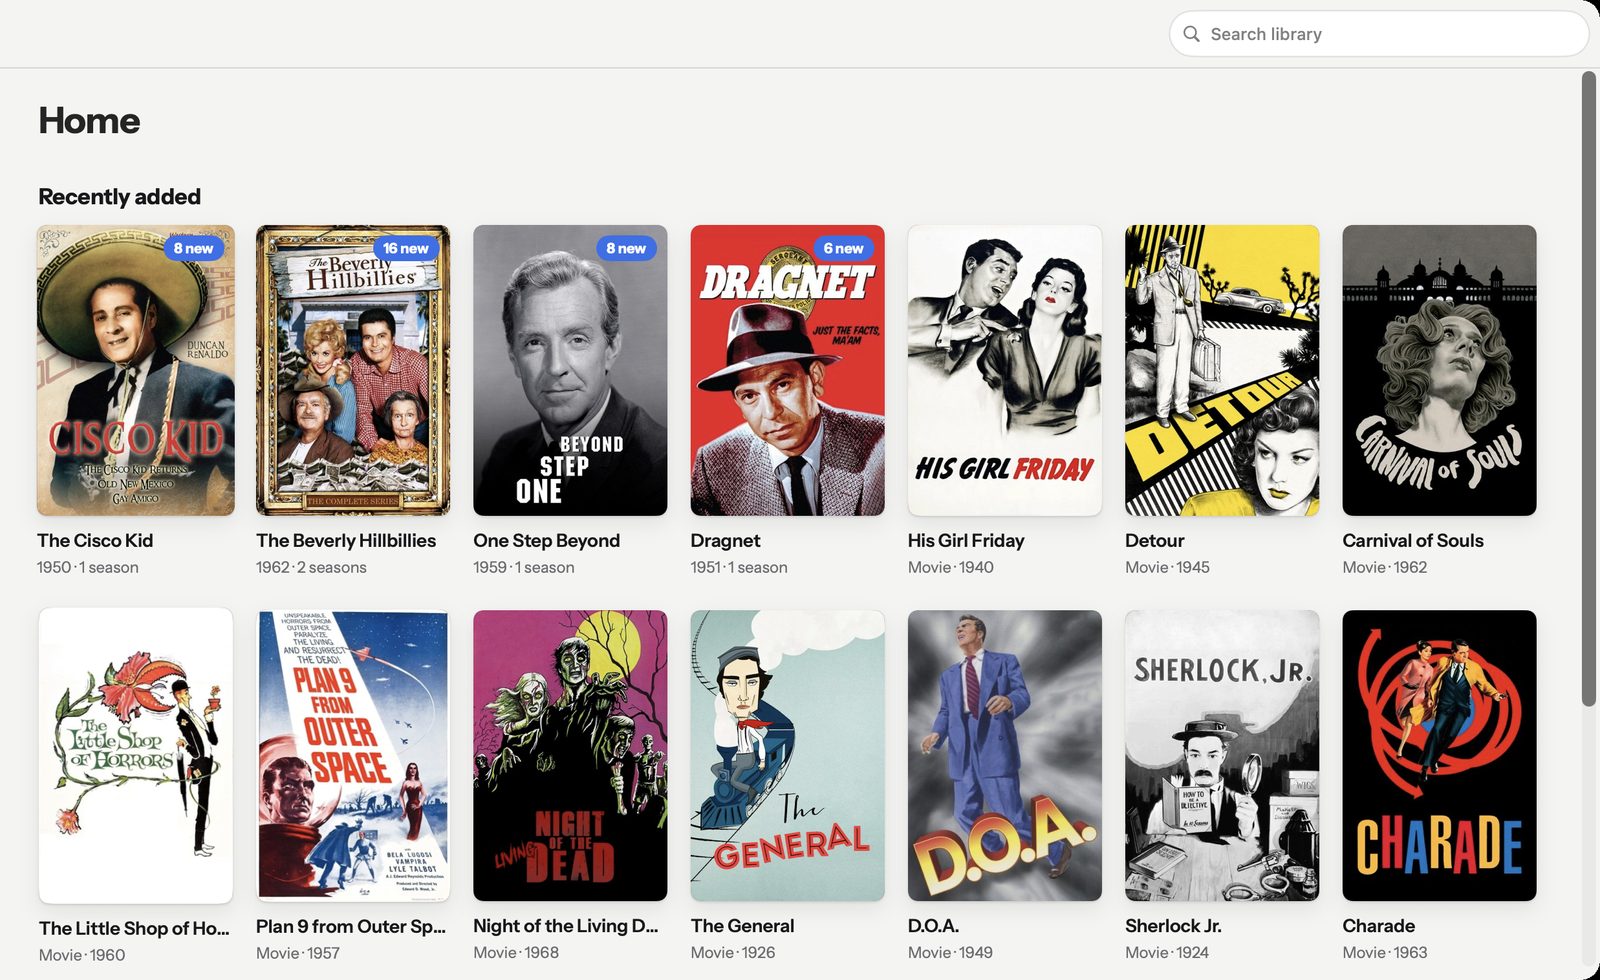The width and height of the screenshot is (1600, 980).
Task: Click the vertical scrollbar thumb
Action: point(1588,389)
